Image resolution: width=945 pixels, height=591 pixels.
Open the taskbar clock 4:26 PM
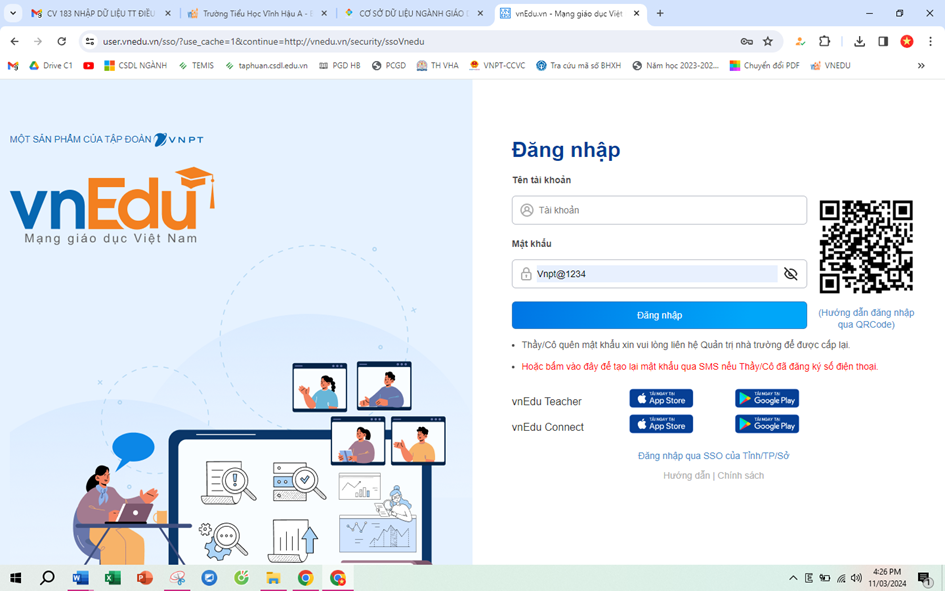[x=887, y=578]
